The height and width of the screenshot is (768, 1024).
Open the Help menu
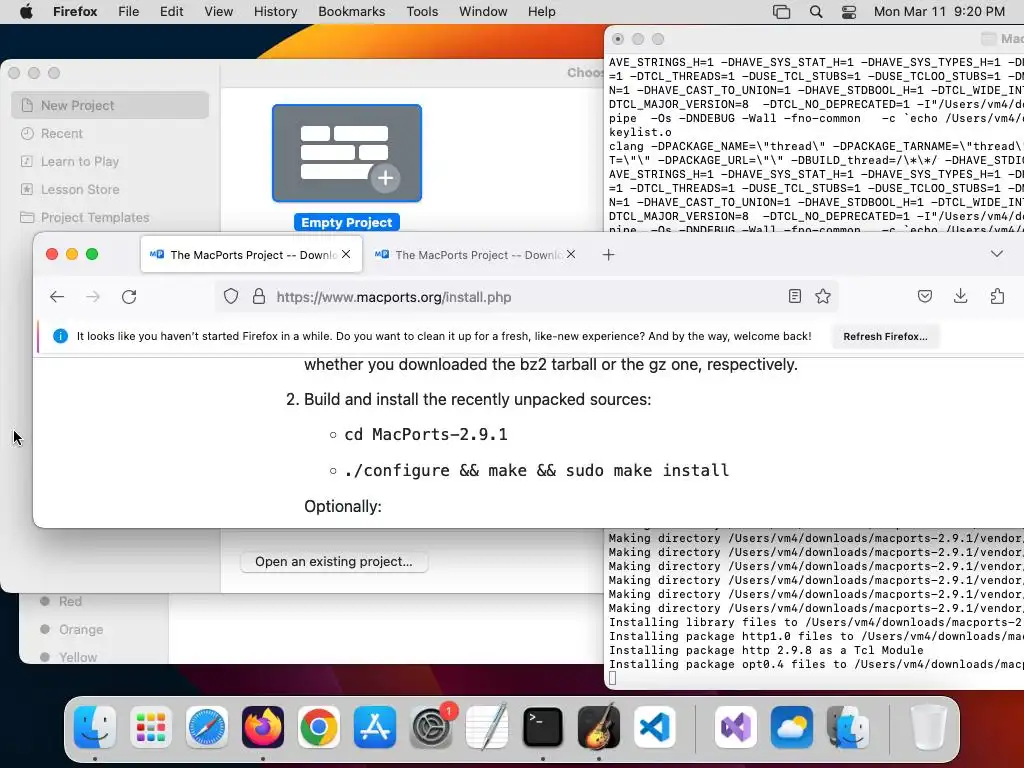[x=541, y=12]
